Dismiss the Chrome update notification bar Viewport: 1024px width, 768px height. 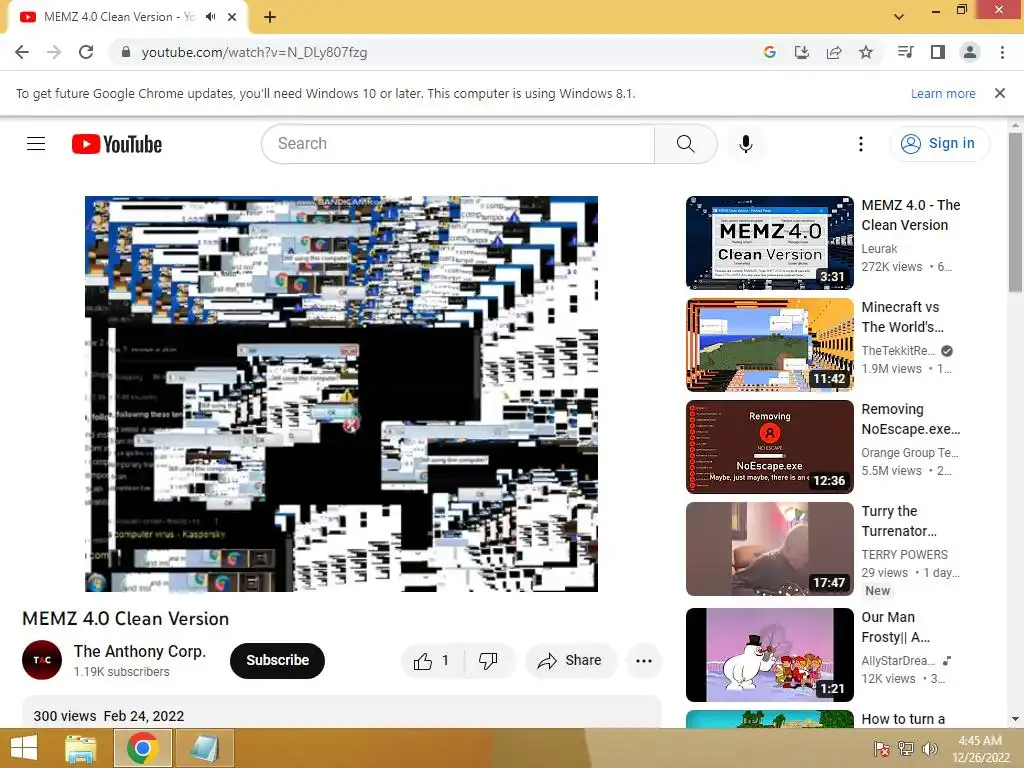999,93
